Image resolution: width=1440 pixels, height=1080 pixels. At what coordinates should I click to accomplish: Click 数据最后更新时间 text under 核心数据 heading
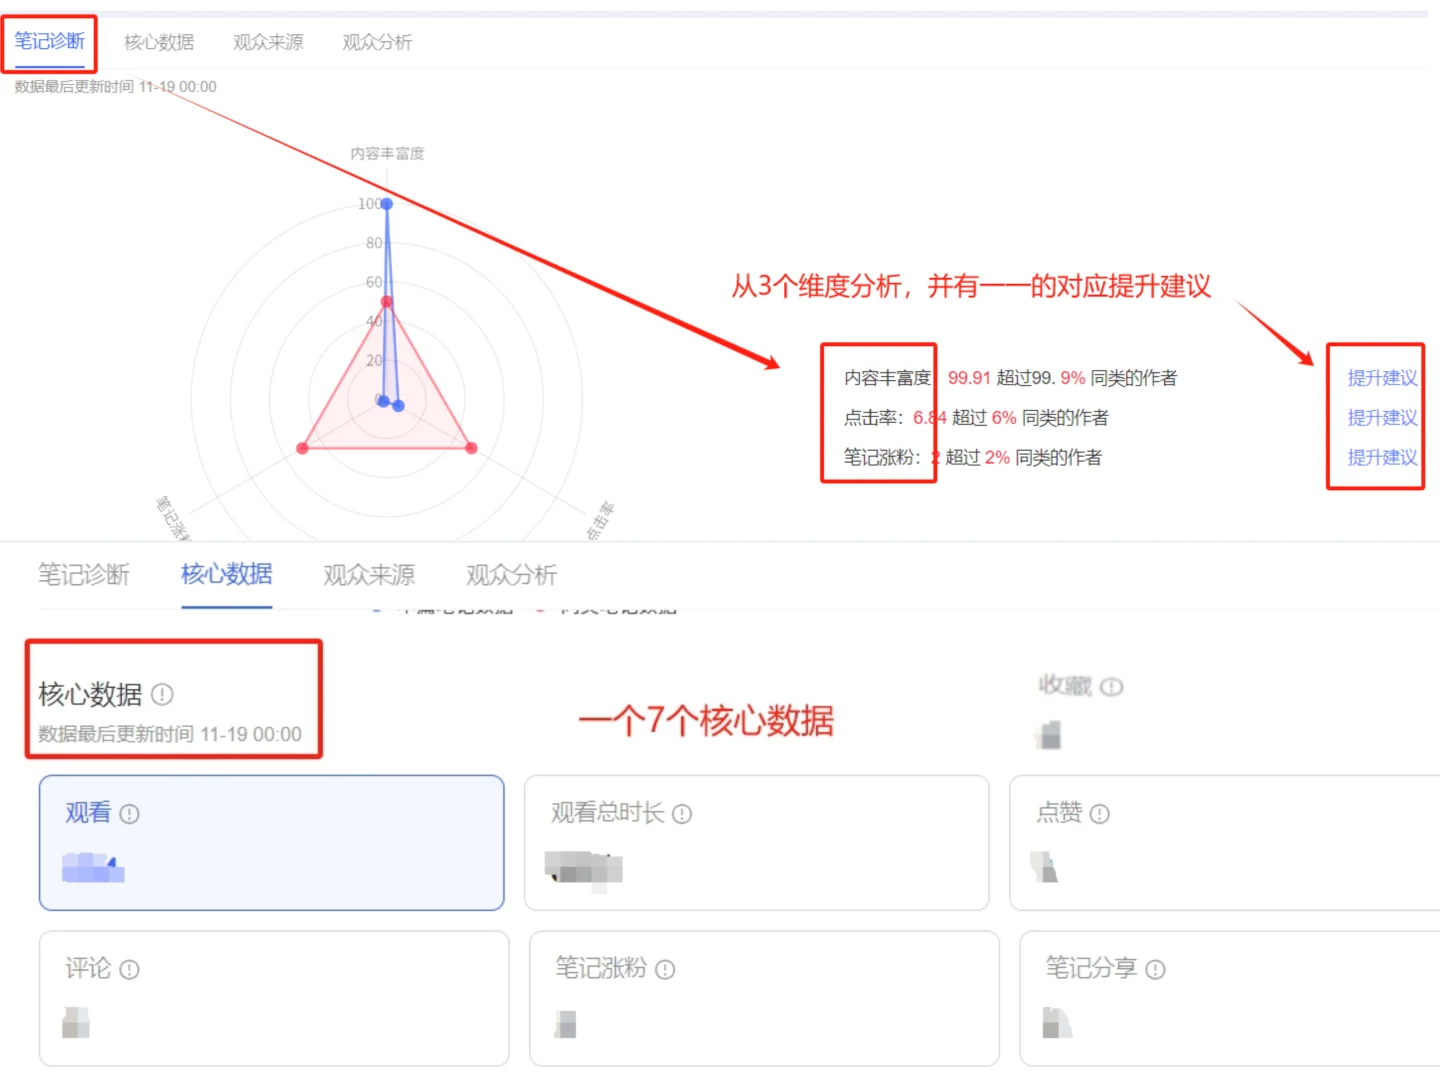point(170,735)
